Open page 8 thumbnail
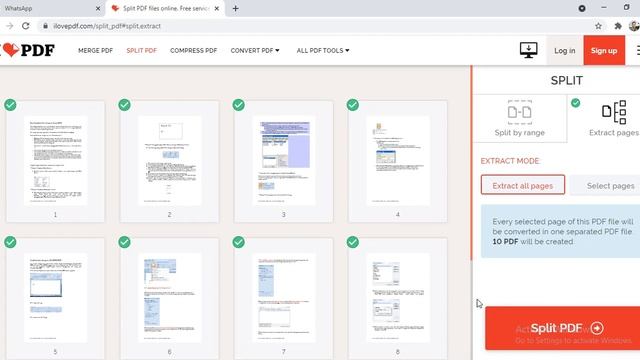 pos(398,298)
